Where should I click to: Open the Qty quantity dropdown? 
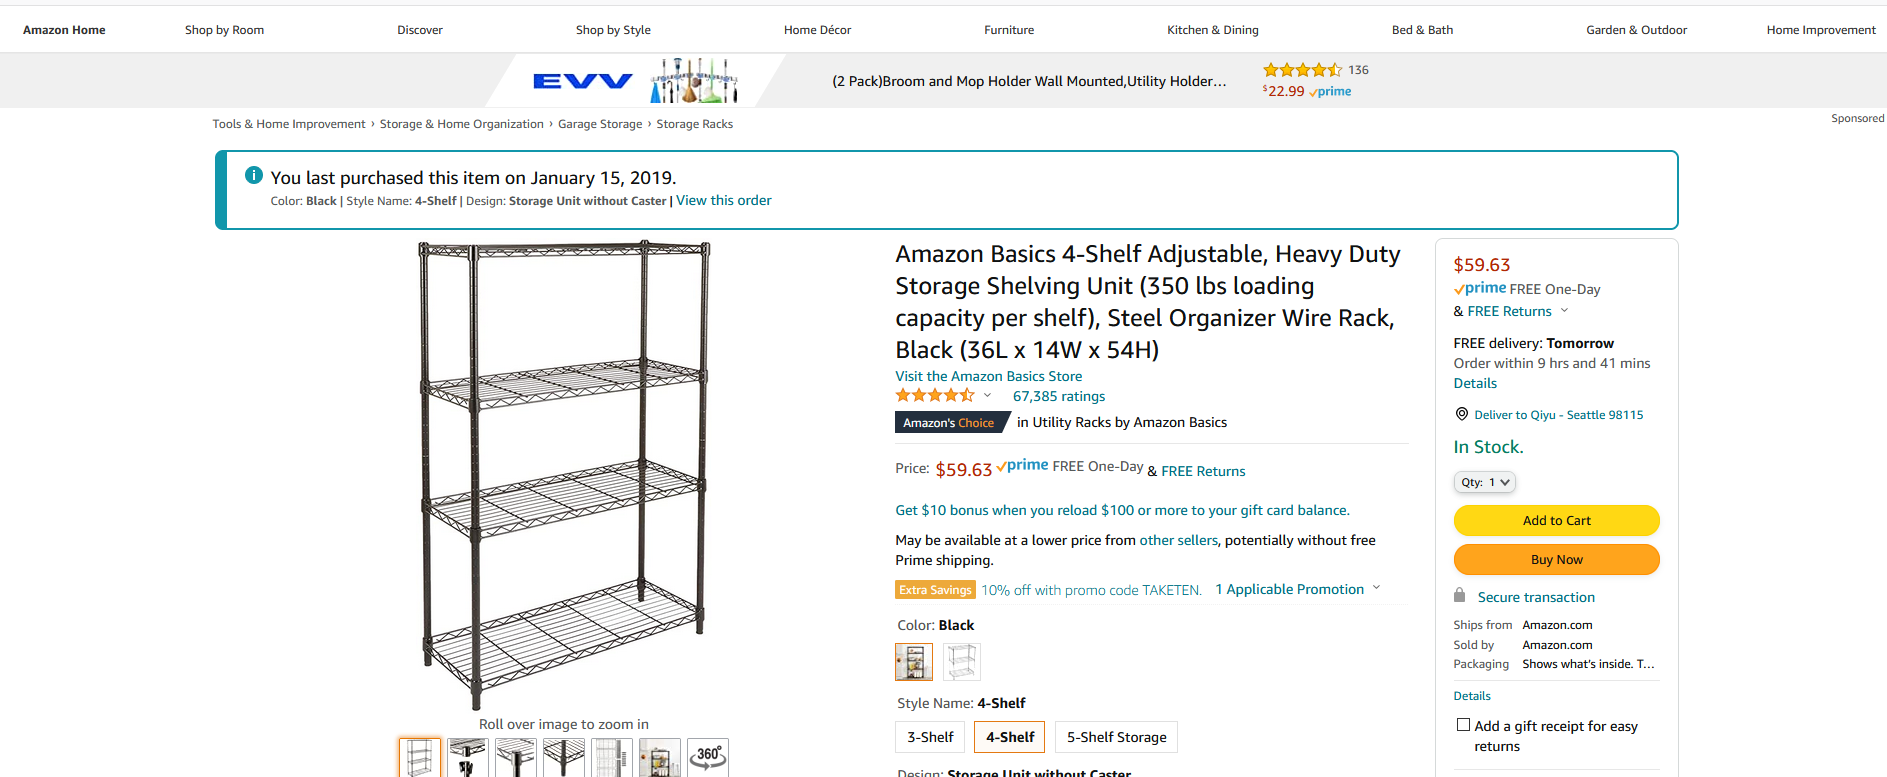1484,482
